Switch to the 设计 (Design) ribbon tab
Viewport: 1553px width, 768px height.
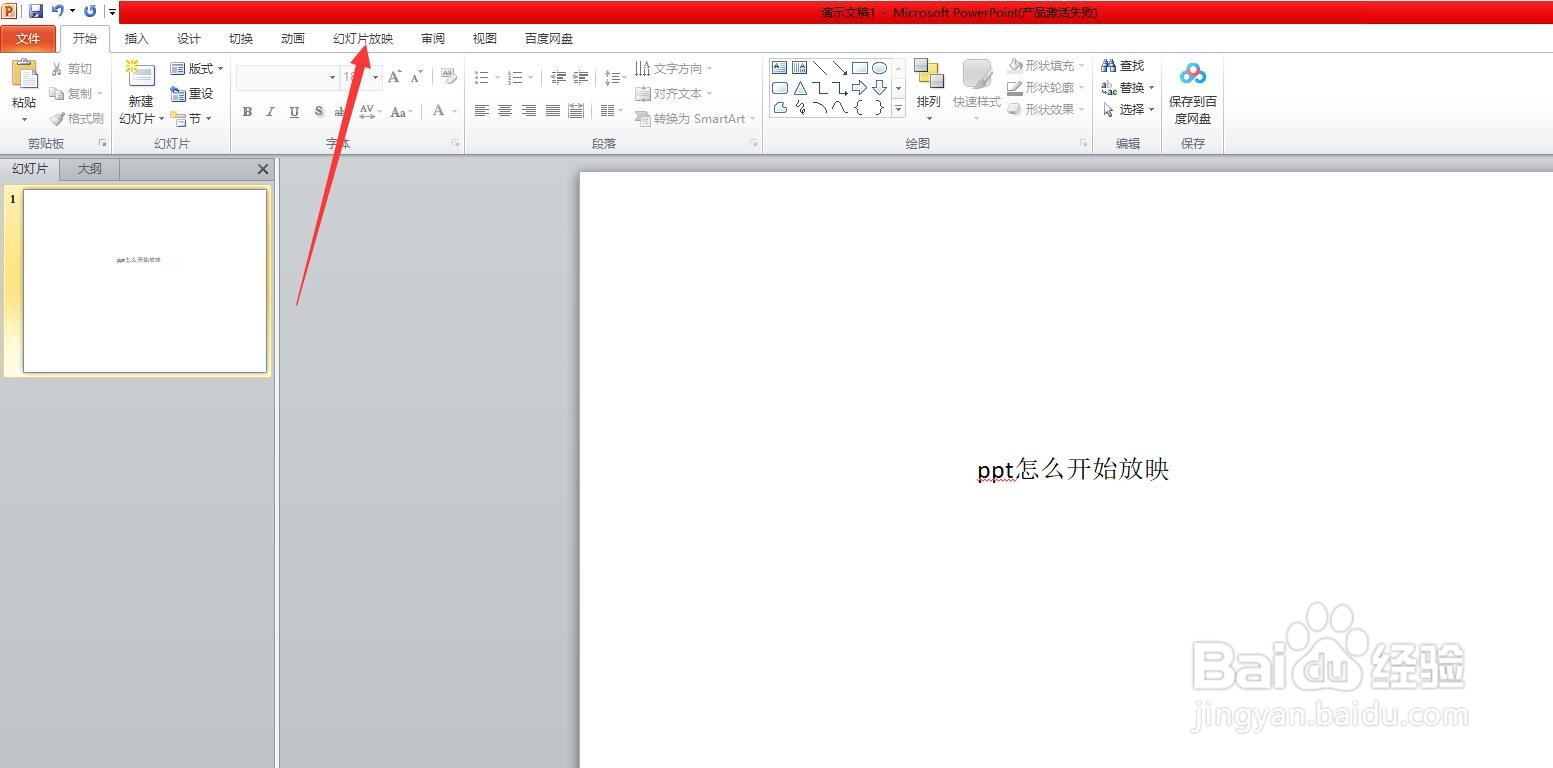coord(188,39)
